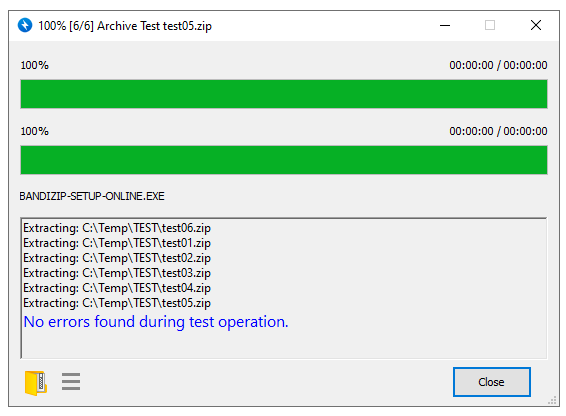Viewport: 566px width, 416px height.
Task: Minimize the Archive Test window
Action: (445, 25)
